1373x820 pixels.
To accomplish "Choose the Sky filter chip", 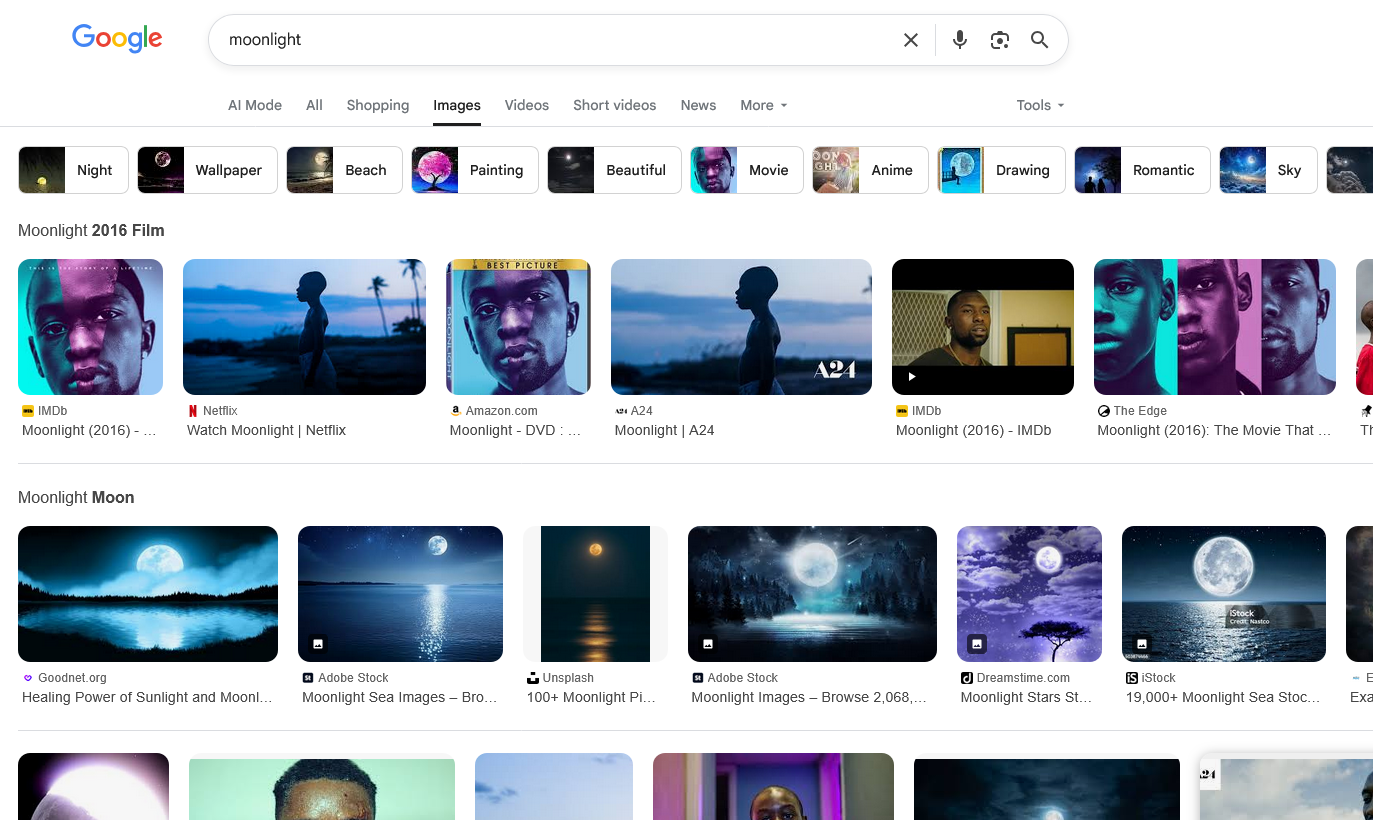I will pyautogui.click(x=1268, y=170).
